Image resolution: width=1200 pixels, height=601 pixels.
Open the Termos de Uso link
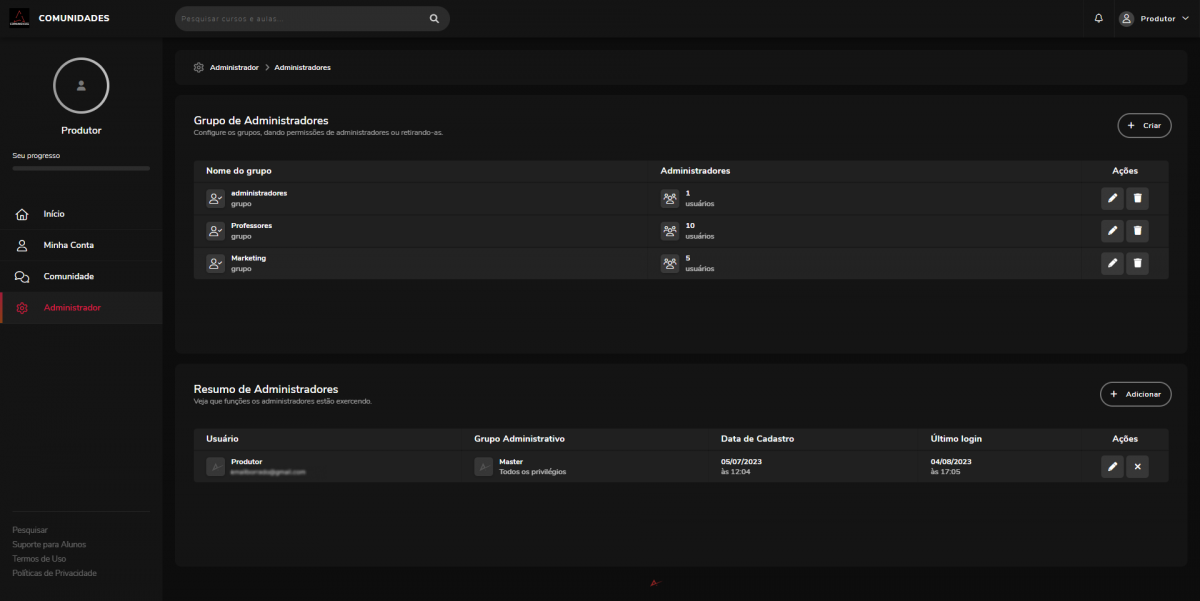point(39,559)
